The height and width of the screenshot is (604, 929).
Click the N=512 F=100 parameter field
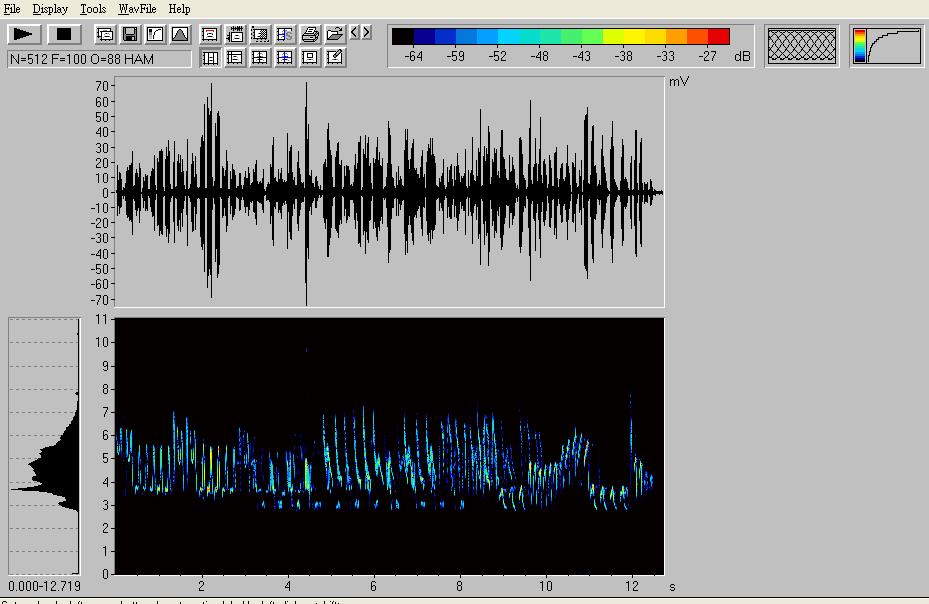point(99,59)
